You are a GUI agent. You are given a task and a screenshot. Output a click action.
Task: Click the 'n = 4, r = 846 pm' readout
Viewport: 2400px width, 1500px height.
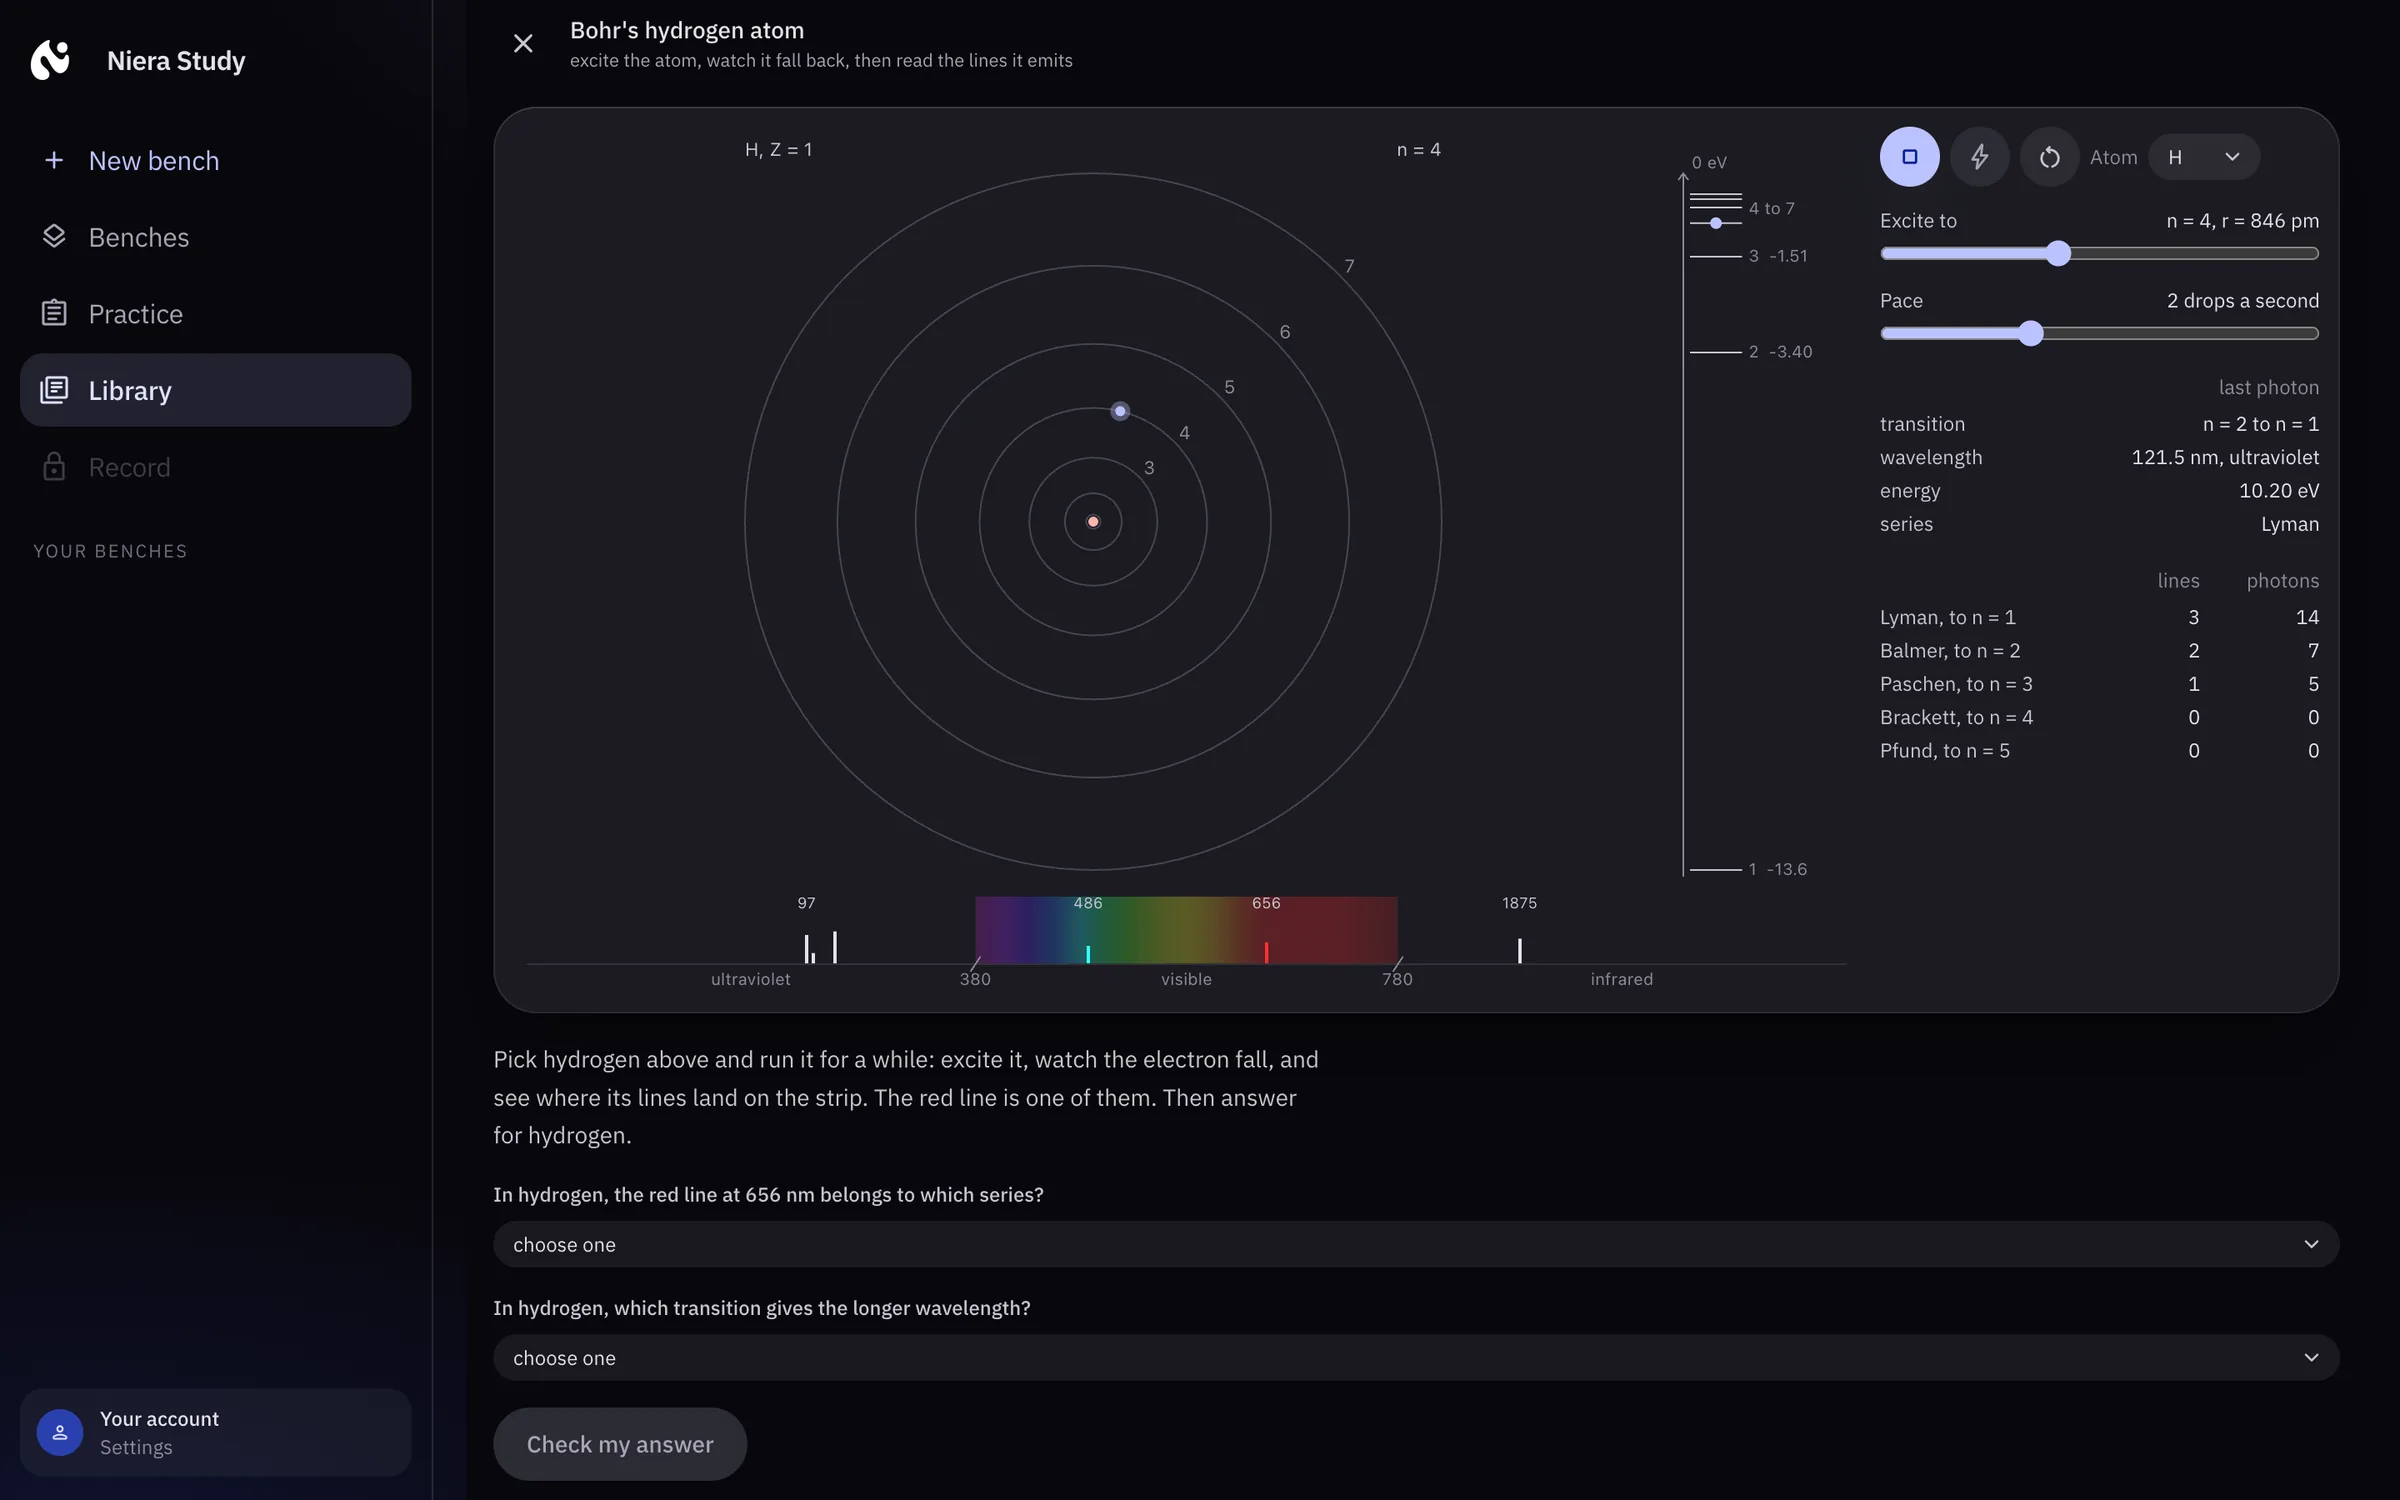click(2242, 220)
